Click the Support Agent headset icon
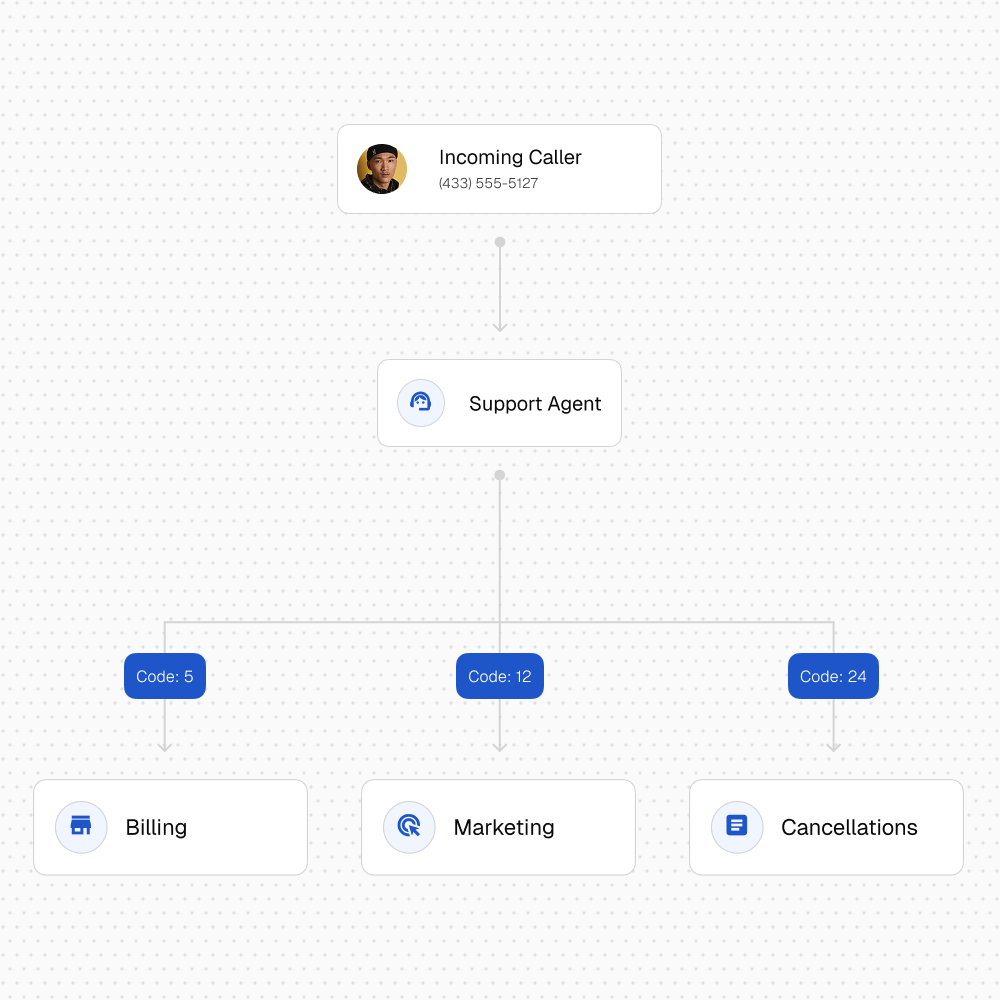This screenshot has height=1000, width=1000. (x=421, y=403)
